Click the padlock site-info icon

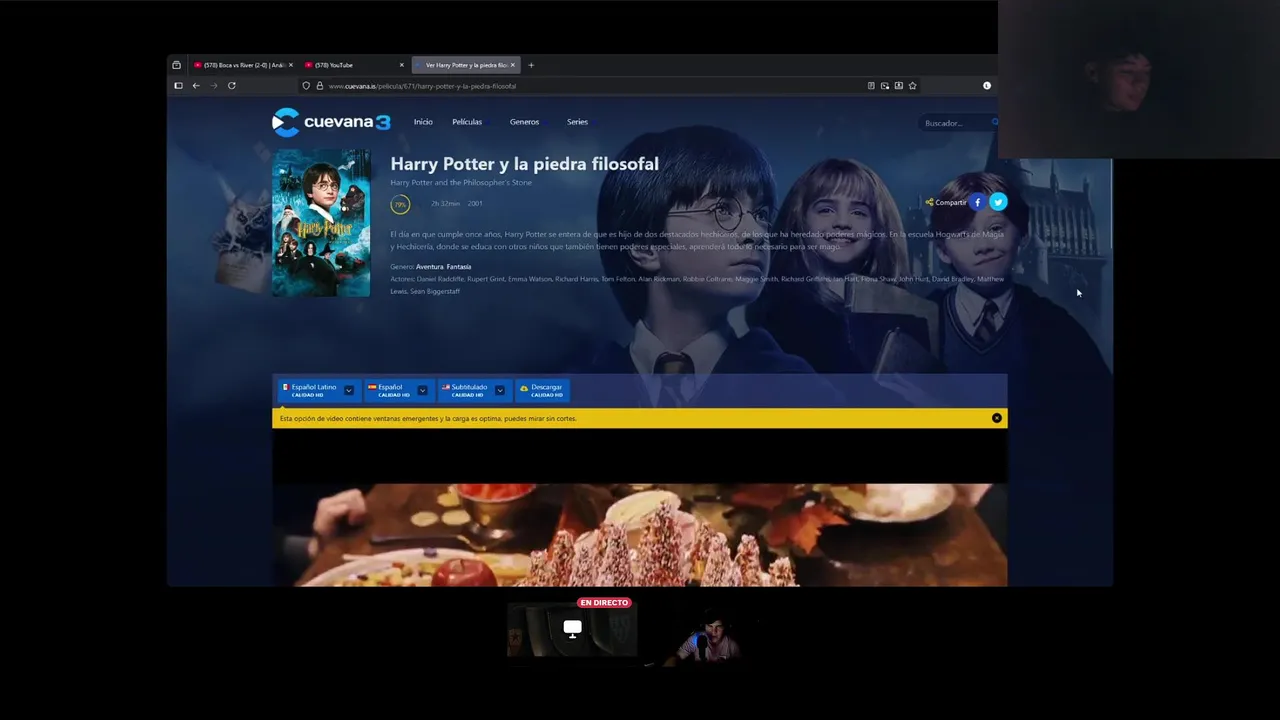tap(320, 86)
